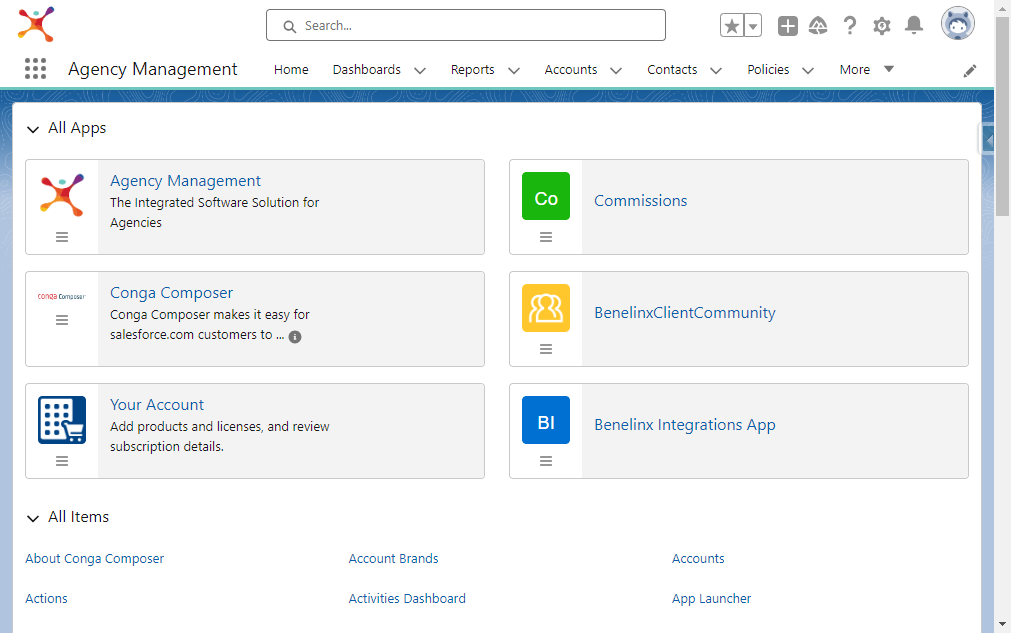The height and width of the screenshot is (633, 1011).
Task: Open the More navigation menu
Action: pos(866,70)
